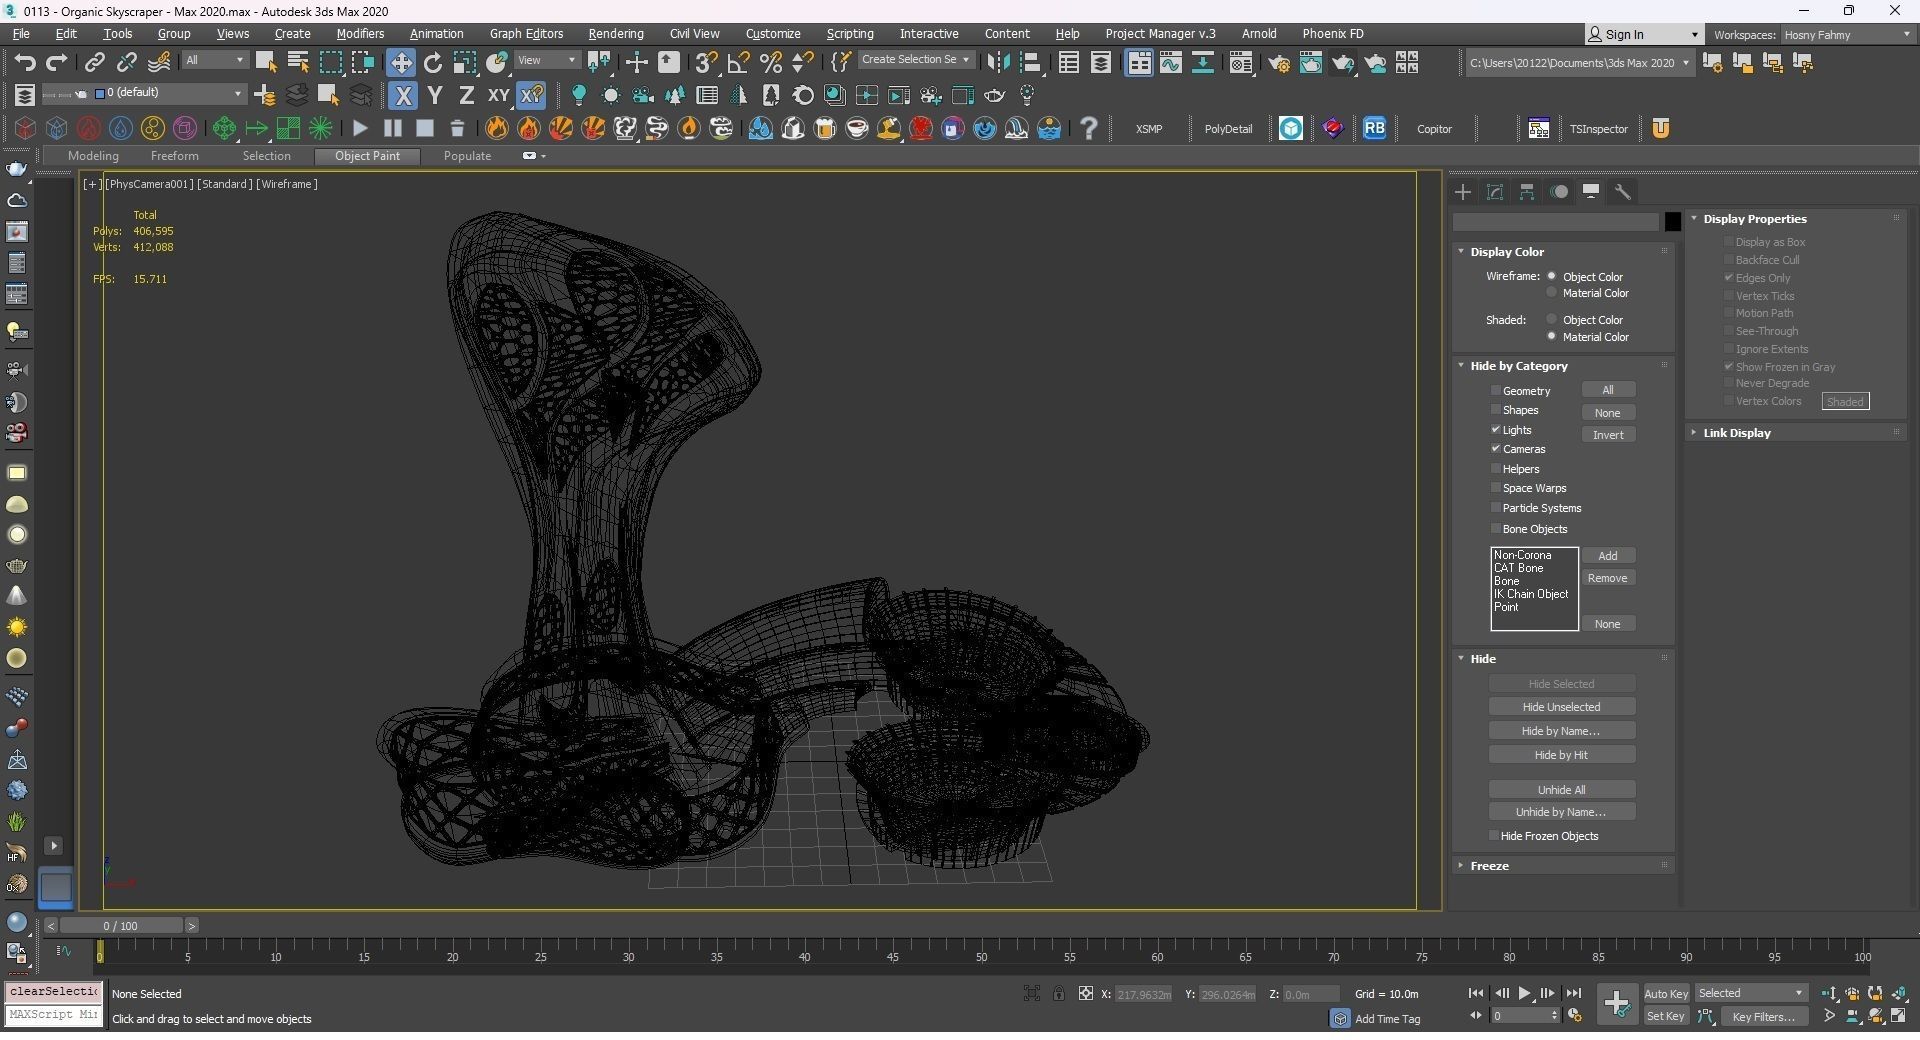Screen dimensions: 1920x1040
Task: Click the black object color swatch
Action: (x=1672, y=222)
